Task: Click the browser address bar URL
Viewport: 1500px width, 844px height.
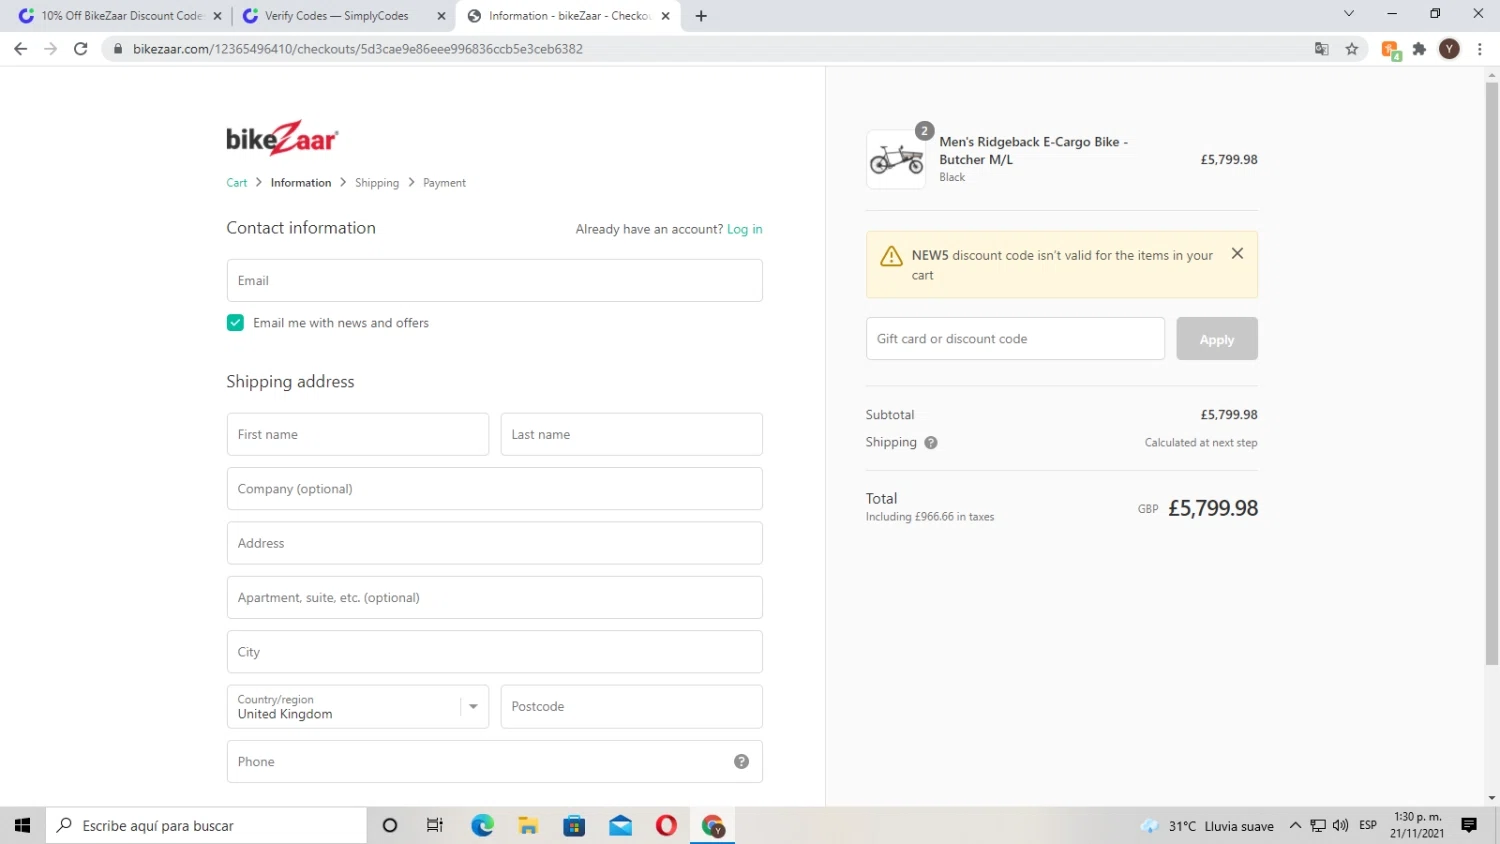Action: coord(358,49)
